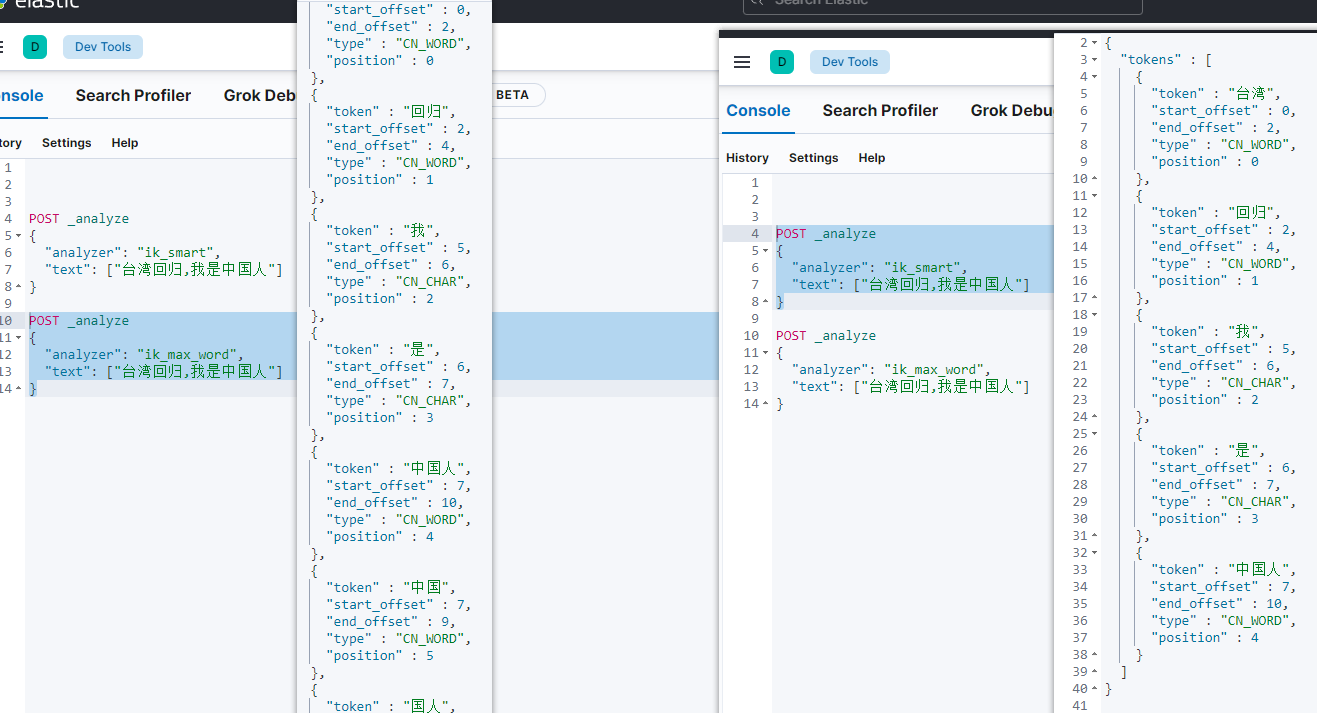
Task: Collapse the line 5 fold arrow in the left editor
Action: (x=19, y=236)
